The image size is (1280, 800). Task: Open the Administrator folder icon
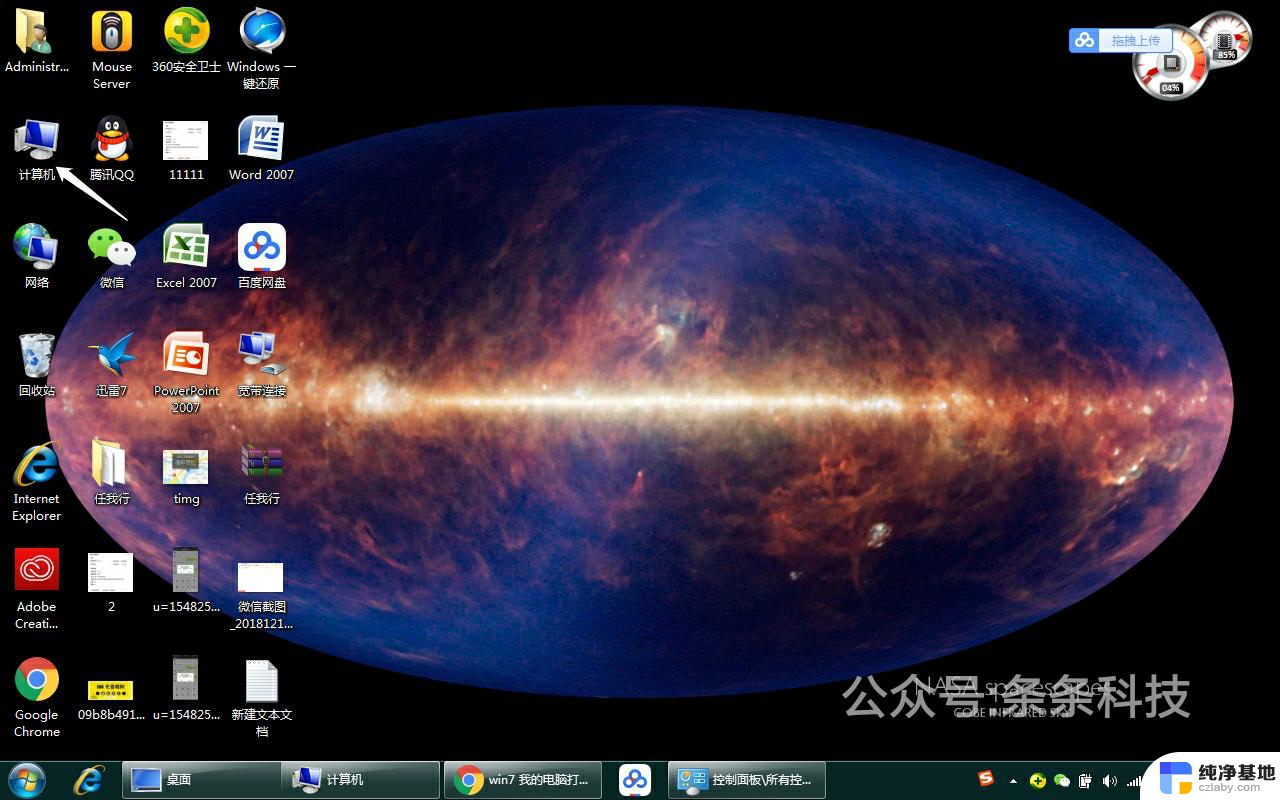pyautogui.click(x=37, y=41)
